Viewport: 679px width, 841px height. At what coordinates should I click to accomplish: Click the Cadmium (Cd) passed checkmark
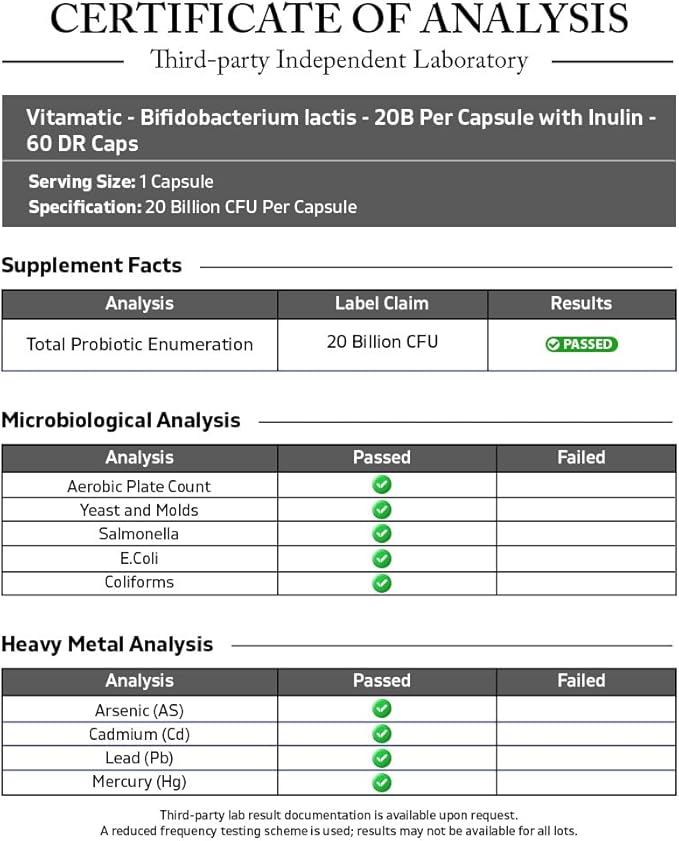point(382,734)
